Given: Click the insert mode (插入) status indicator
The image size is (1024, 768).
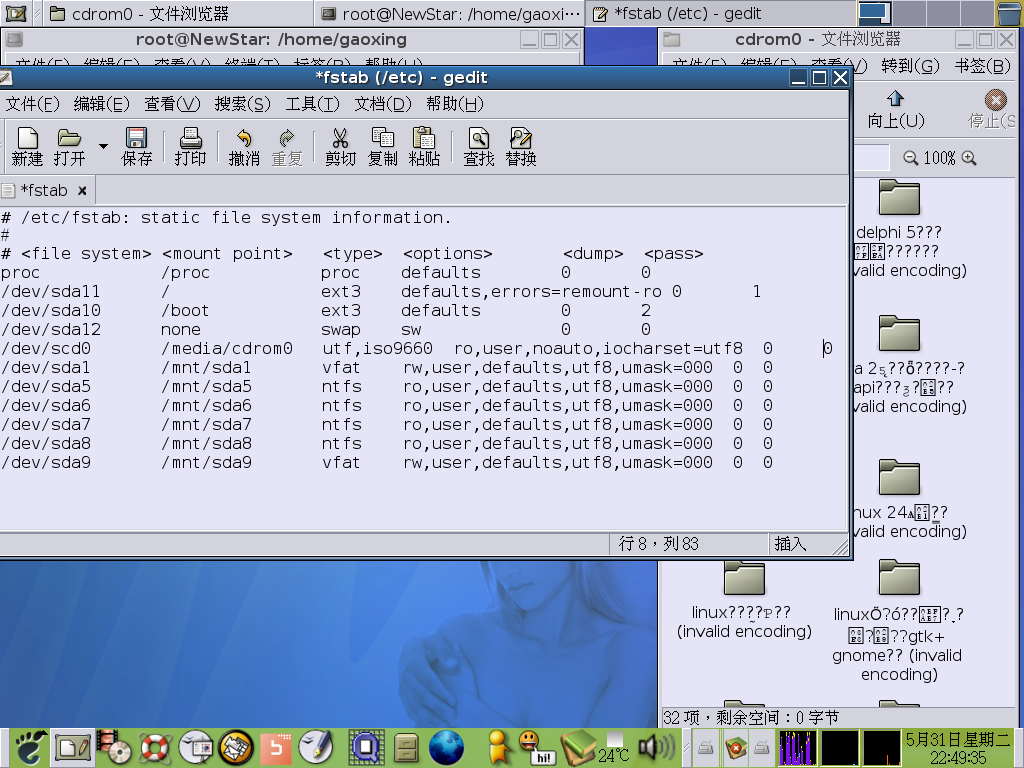Looking at the screenshot, I should click(x=790, y=543).
